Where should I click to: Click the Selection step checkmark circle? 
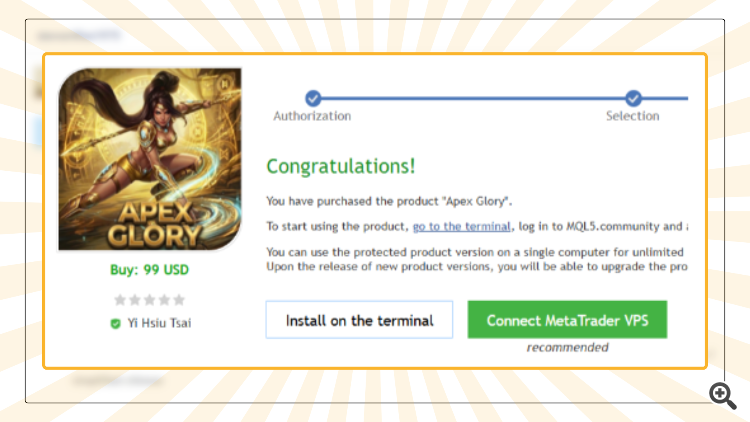click(x=633, y=98)
